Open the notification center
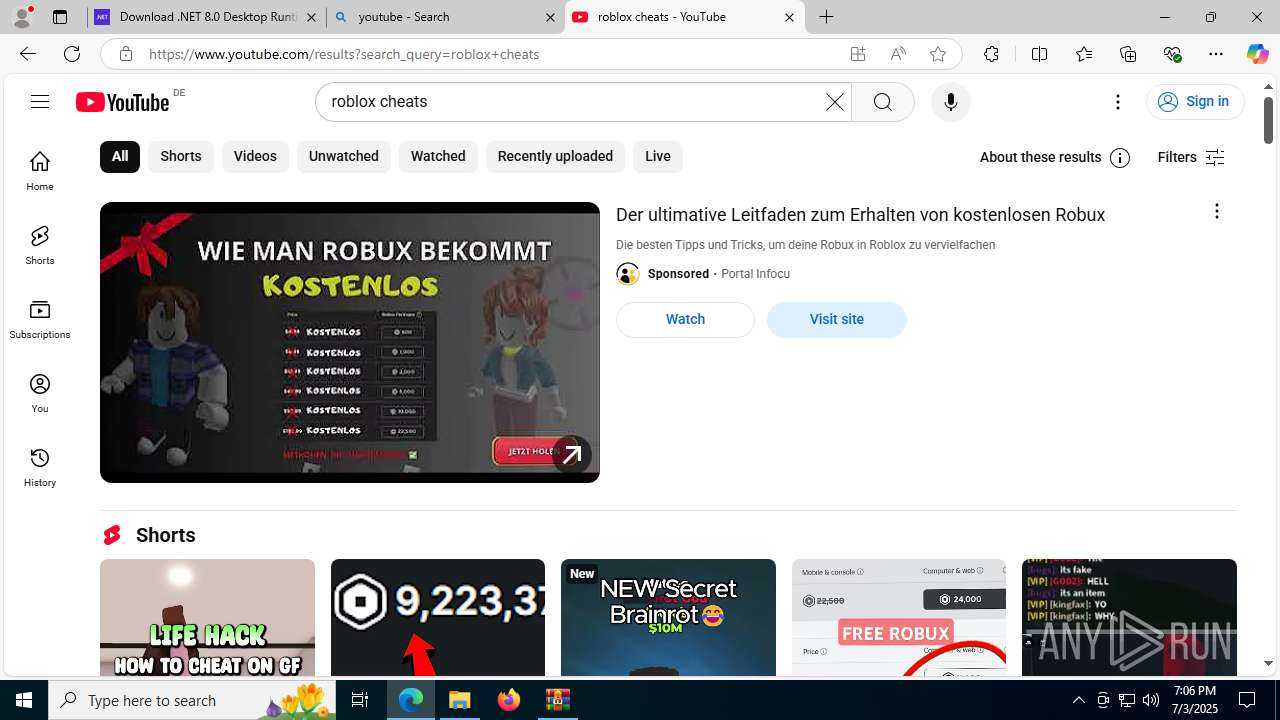1280x720 pixels. click(1247, 700)
